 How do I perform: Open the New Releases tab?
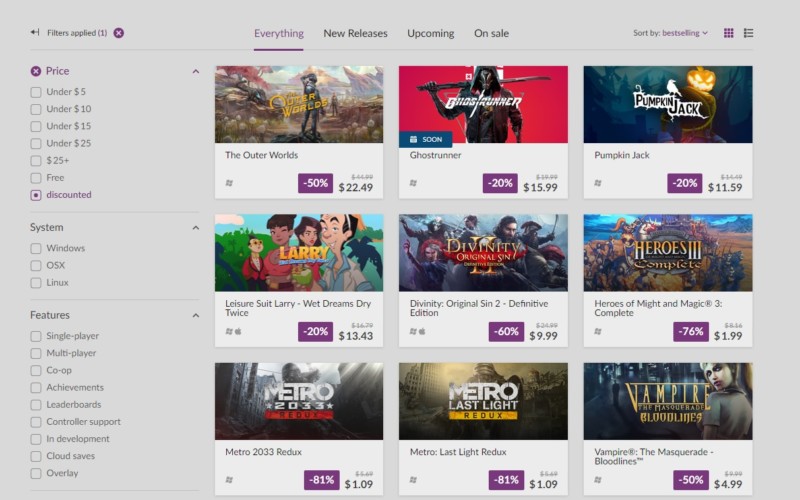(x=355, y=33)
